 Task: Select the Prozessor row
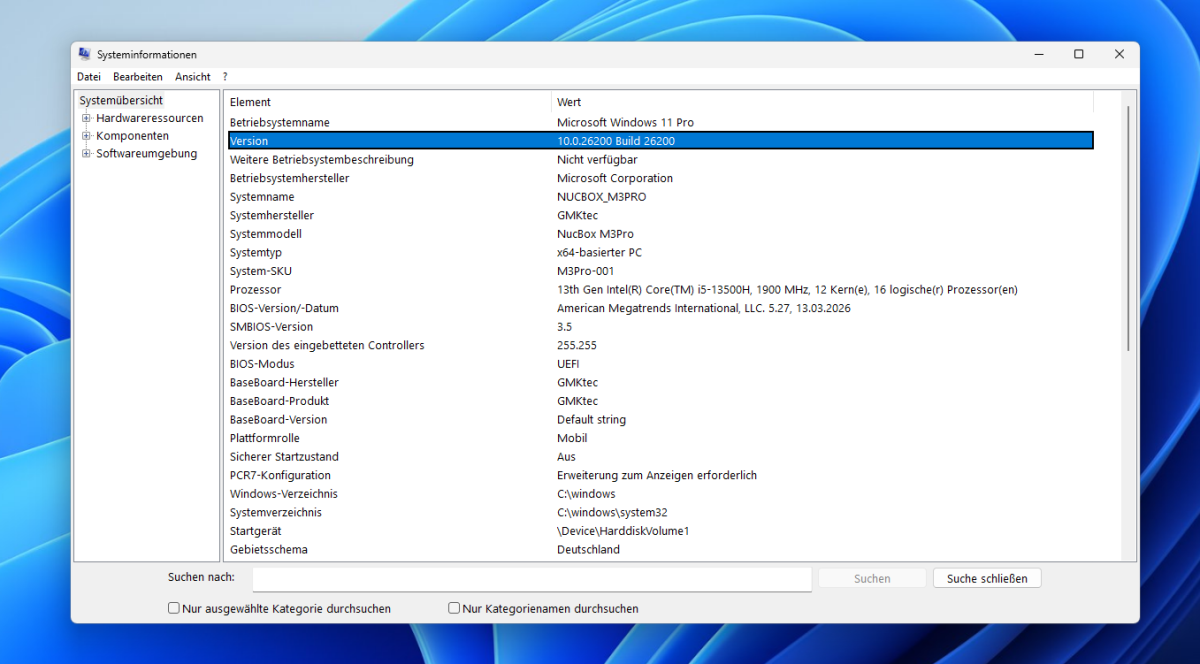click(660, 290)
